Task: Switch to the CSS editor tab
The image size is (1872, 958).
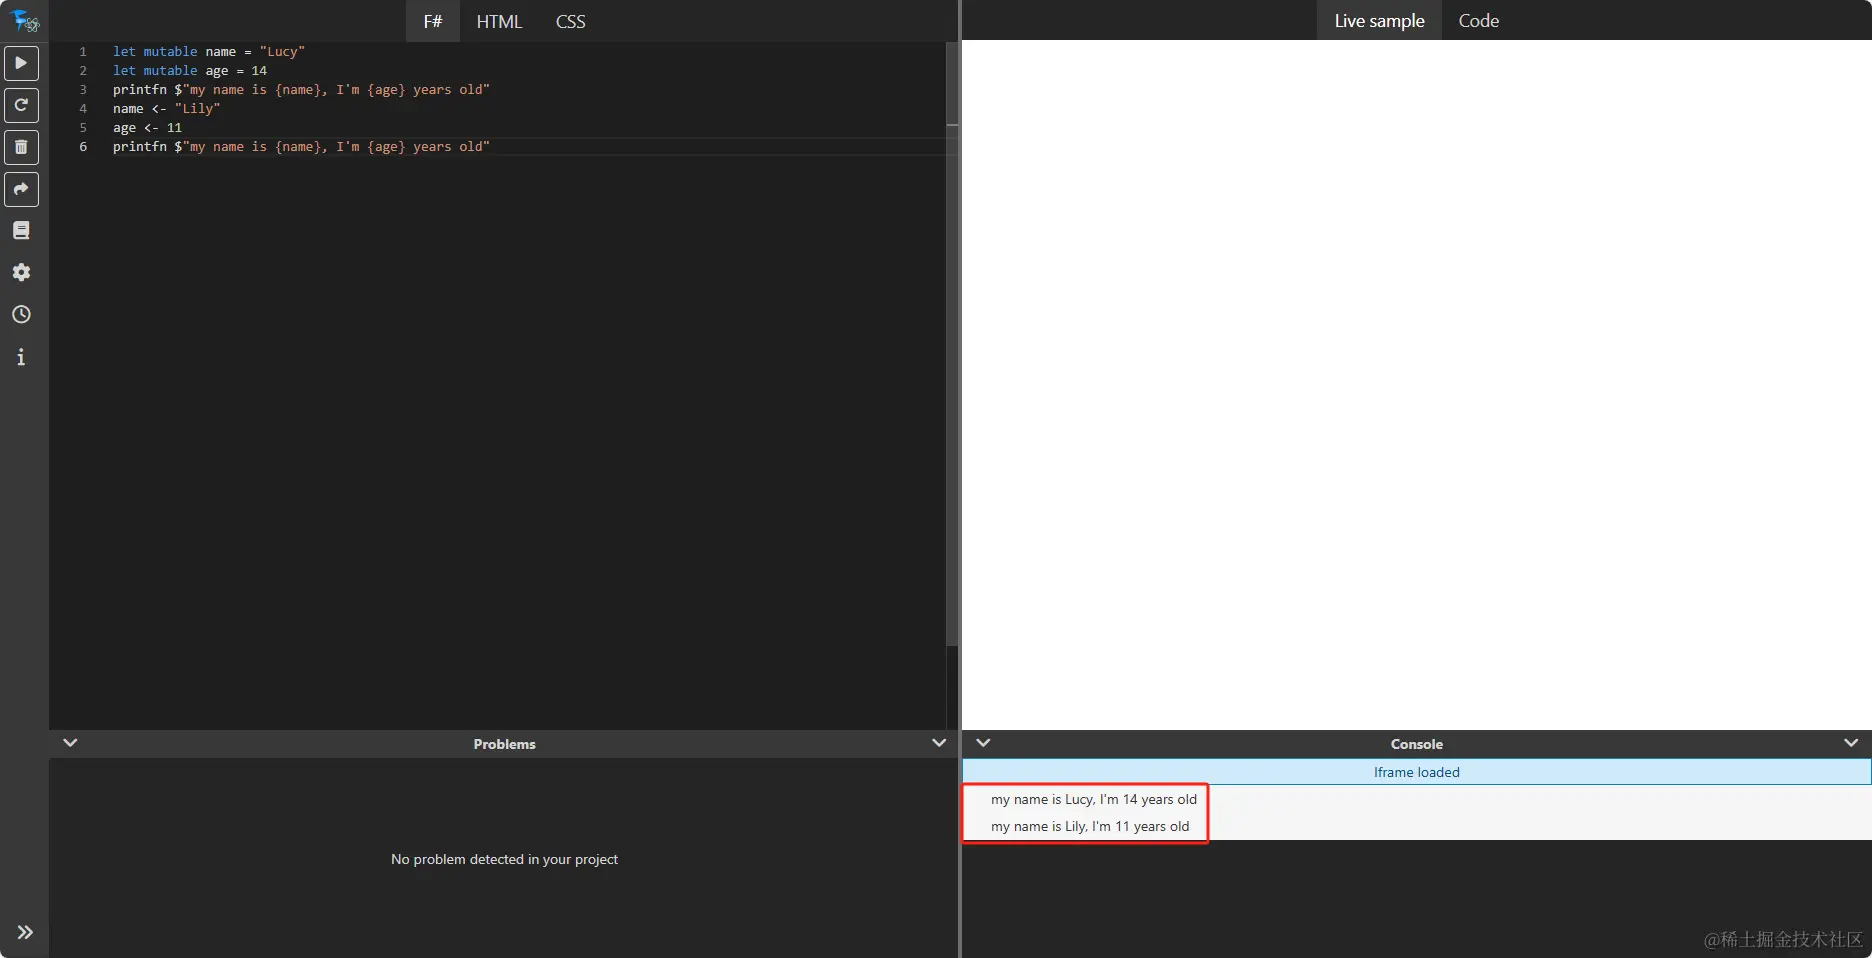Action: click(x=570, y=21)
